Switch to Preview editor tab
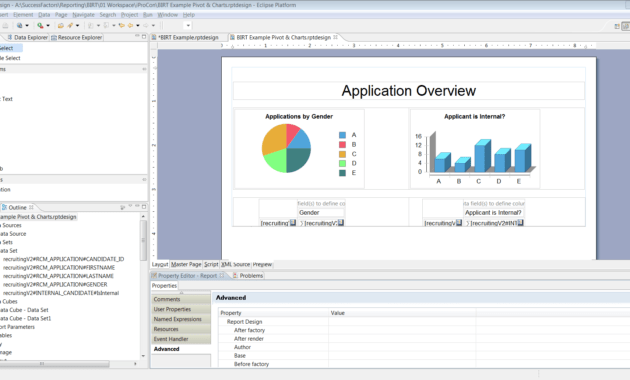The height and width of the screenshot is (380, 630). 262,264
